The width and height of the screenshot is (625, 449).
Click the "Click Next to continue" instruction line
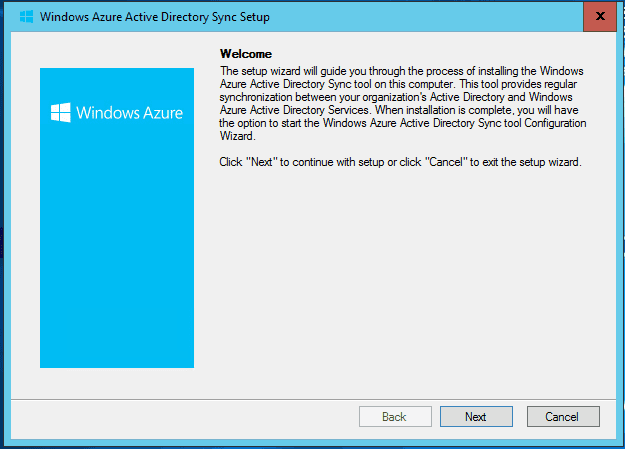click(x=400, y=162)
